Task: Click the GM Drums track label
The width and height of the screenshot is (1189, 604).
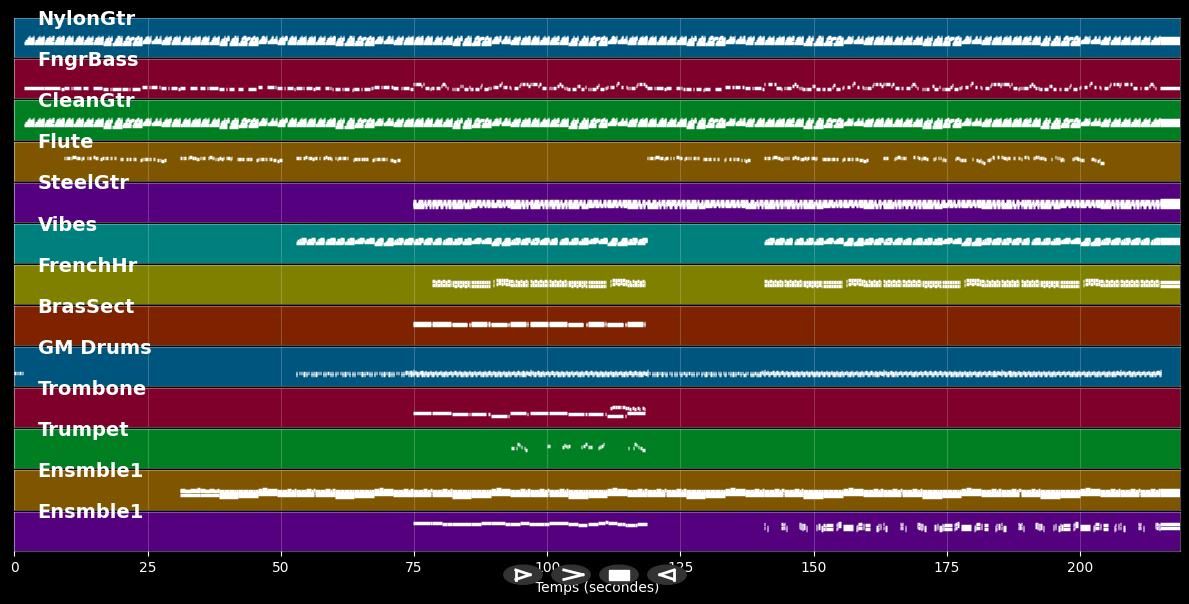Action: coord(94,348)
